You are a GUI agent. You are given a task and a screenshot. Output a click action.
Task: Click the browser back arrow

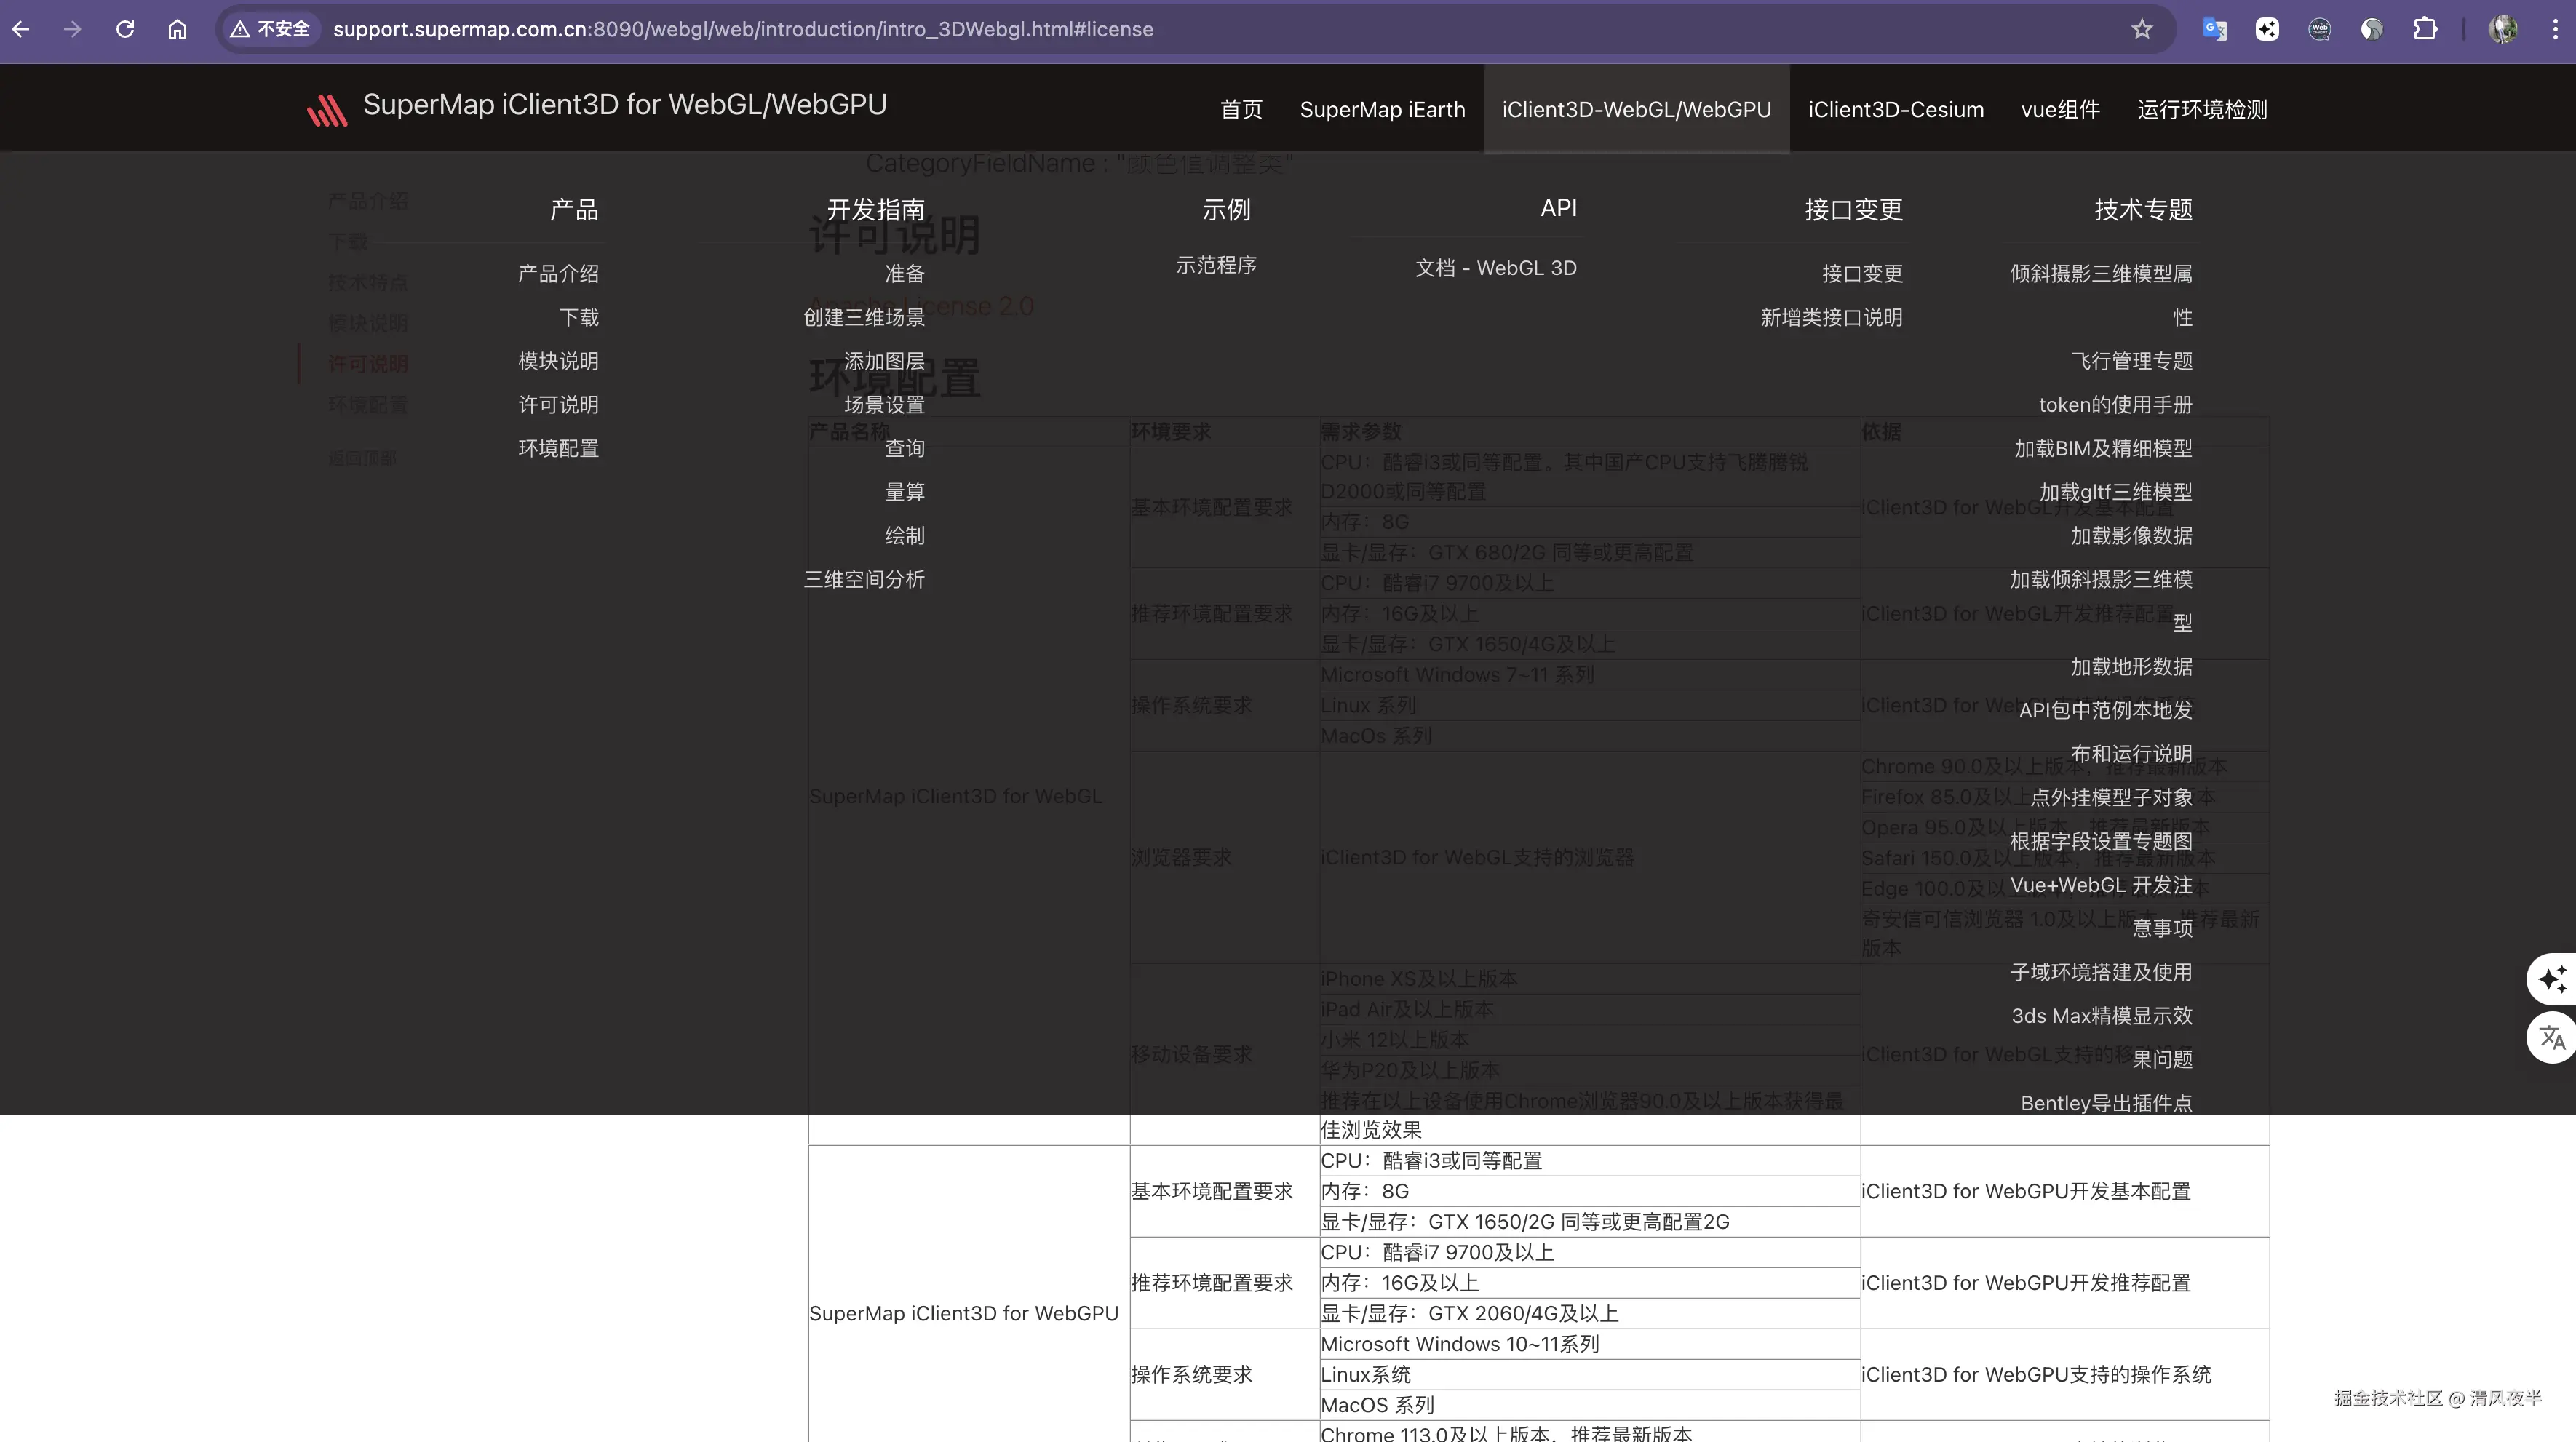click(21, 29)
